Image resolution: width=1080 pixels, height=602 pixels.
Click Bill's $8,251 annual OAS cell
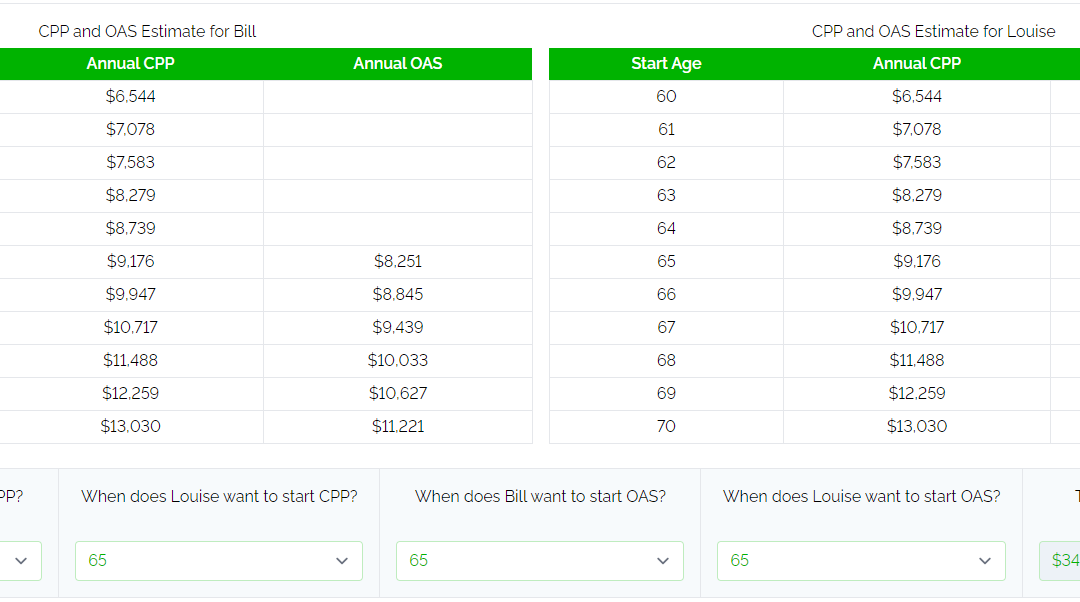(397, 262)
